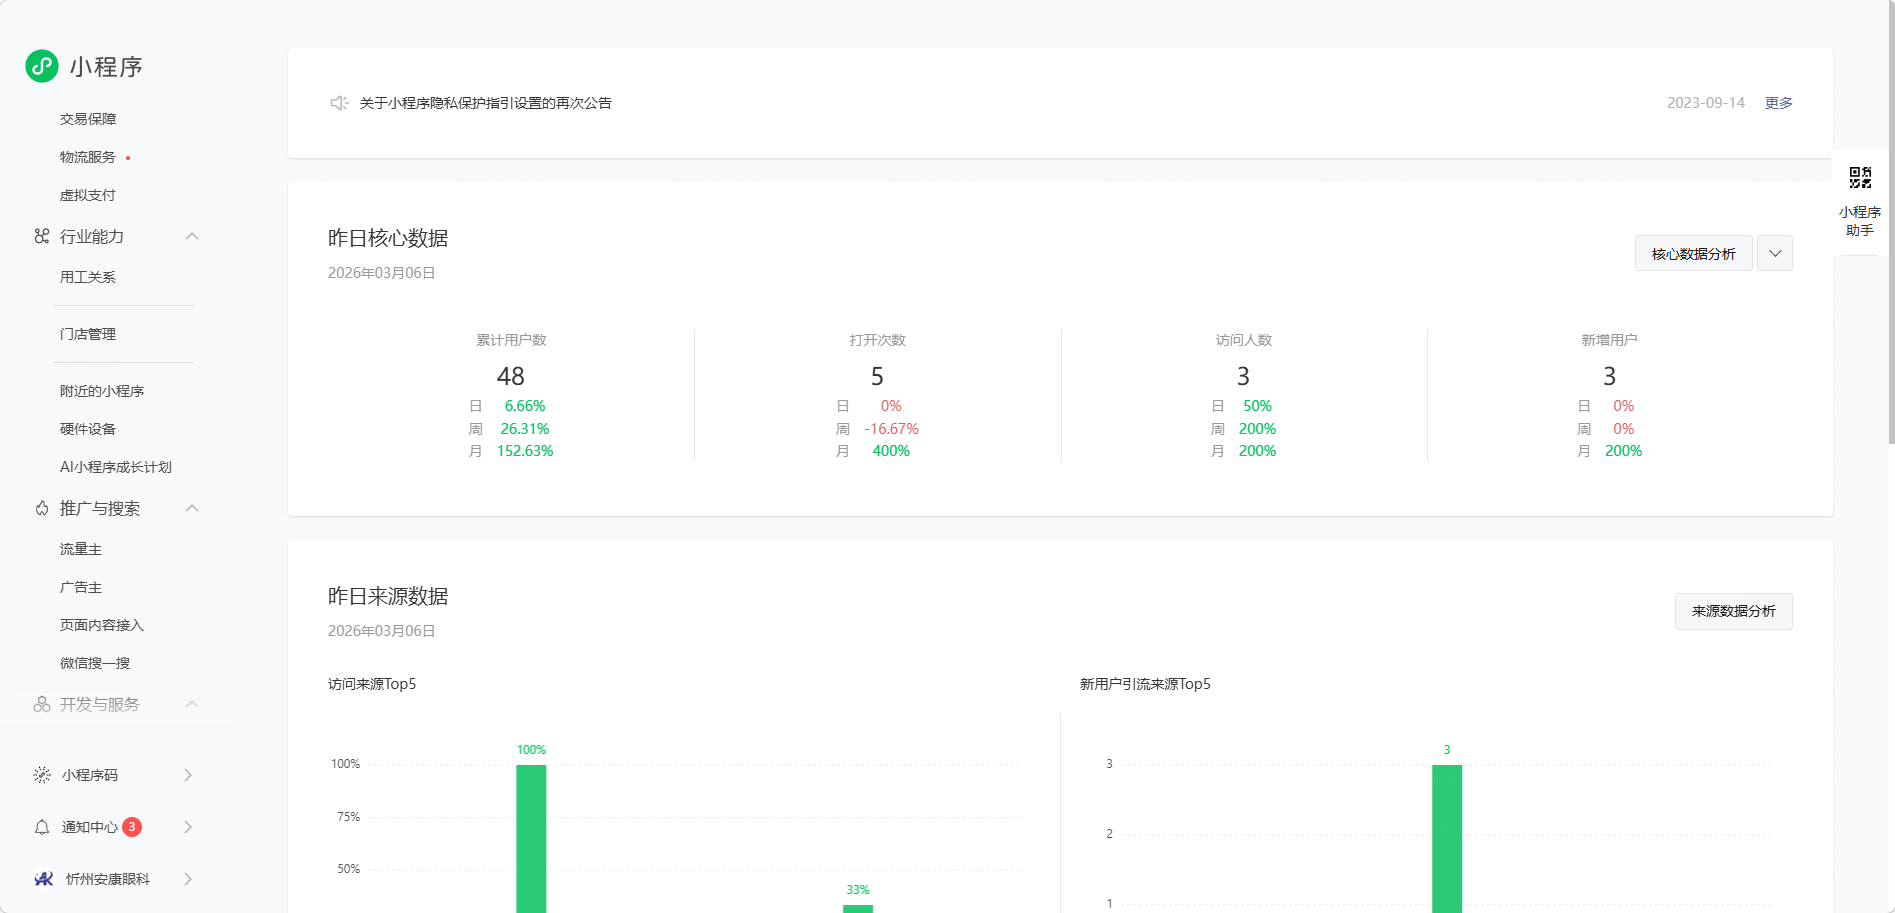1895x913 pixels.
Task: Select 页面内容接入 in sidebar
Action: [102, 625]
